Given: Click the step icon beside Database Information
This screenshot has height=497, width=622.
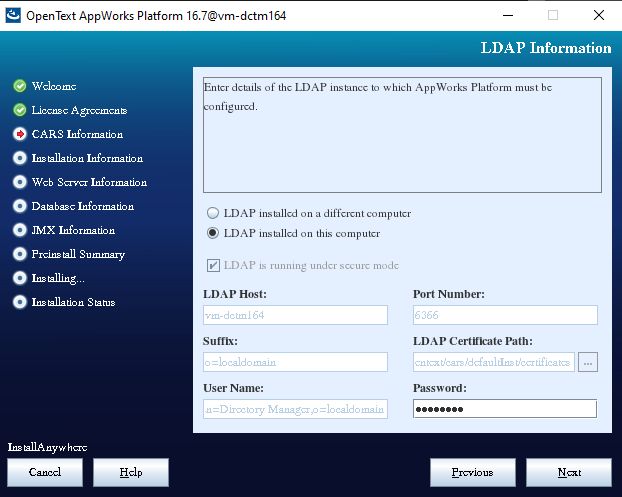Looking at the screenshot, I should (x=20, y=206).
